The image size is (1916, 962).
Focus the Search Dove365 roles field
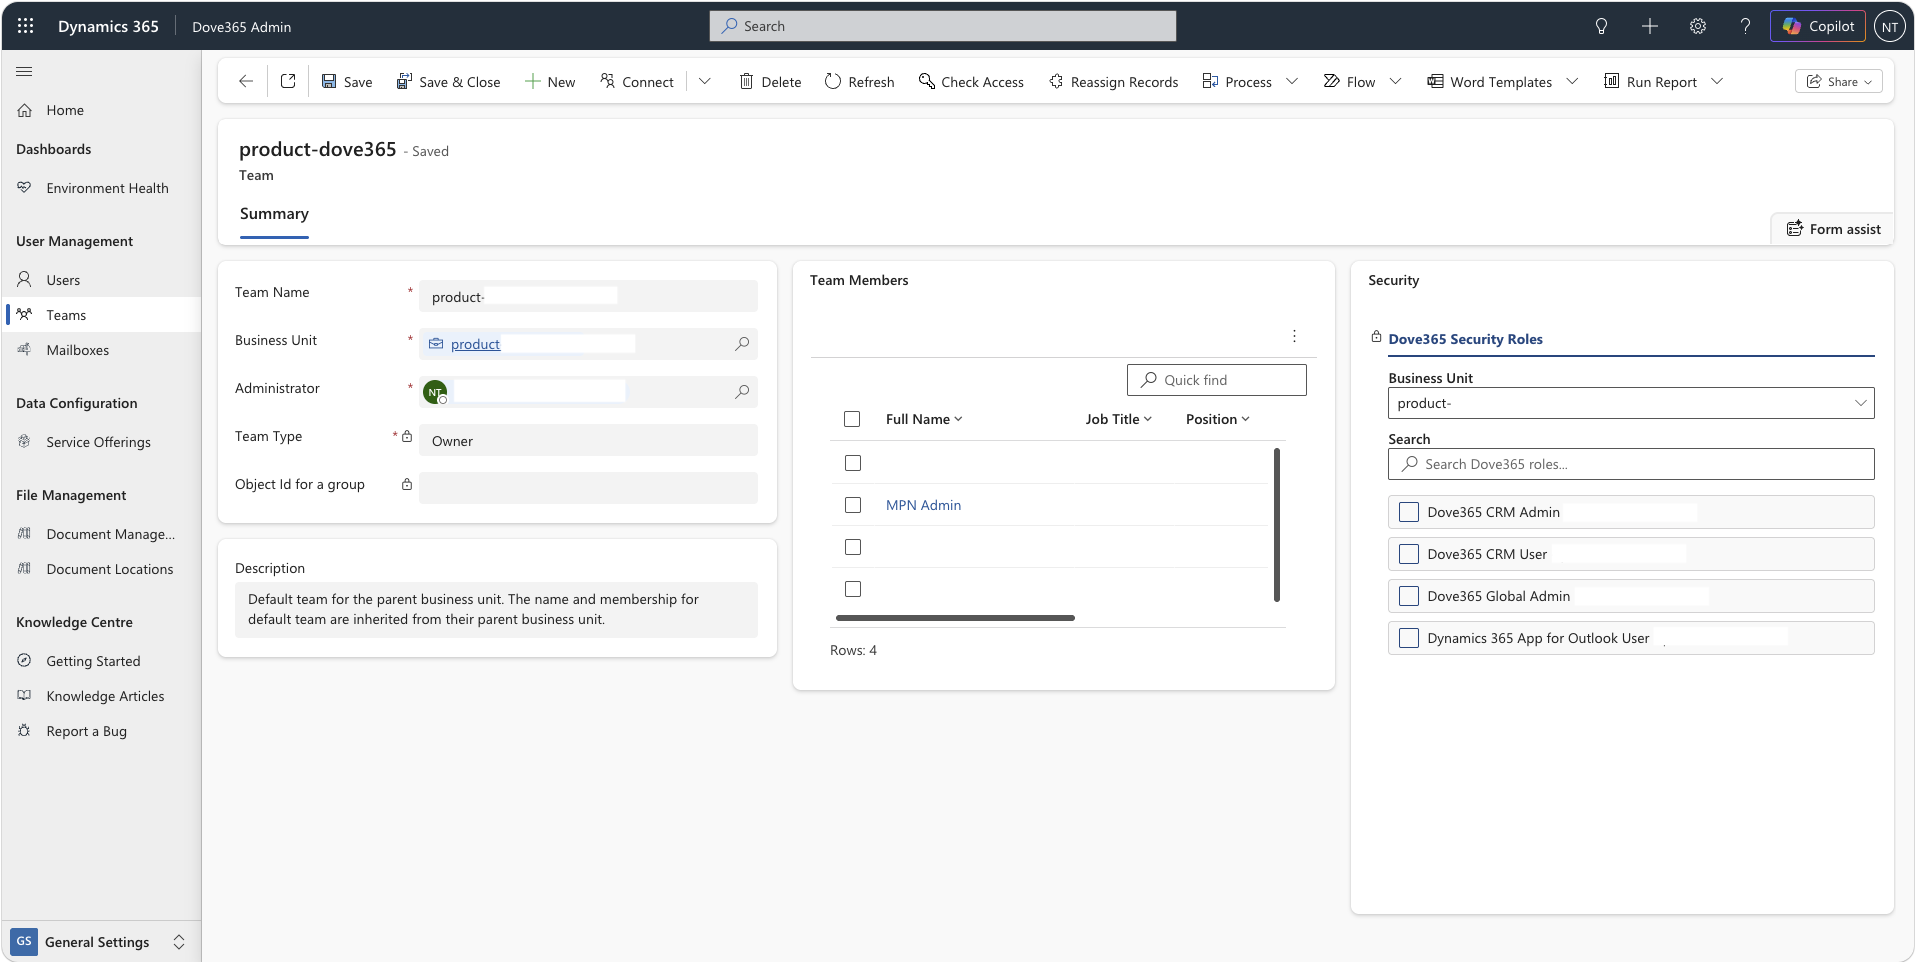coord(1631,464)
